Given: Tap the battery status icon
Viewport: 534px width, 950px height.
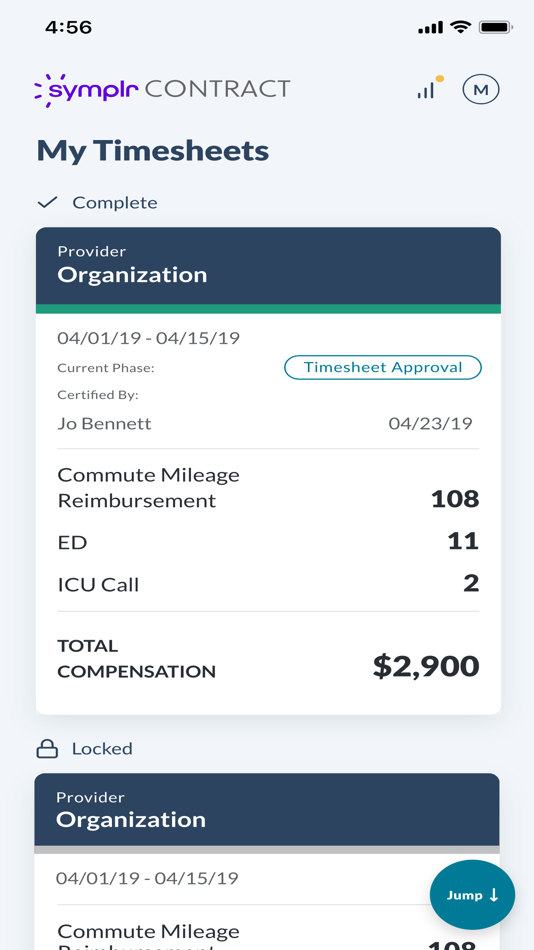Looking at the screenshot, I should click(x=496, y=27).
